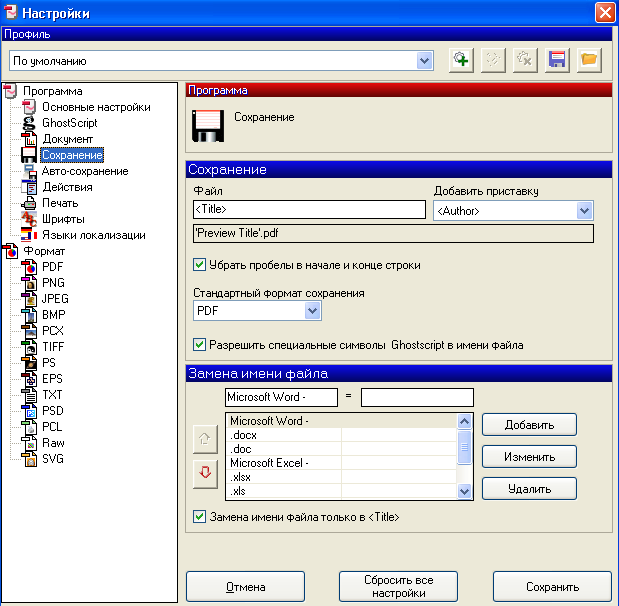Click the replacement list scroll-up arrow
The height and width of the screenshot is (606, 619).
(465, 422)
